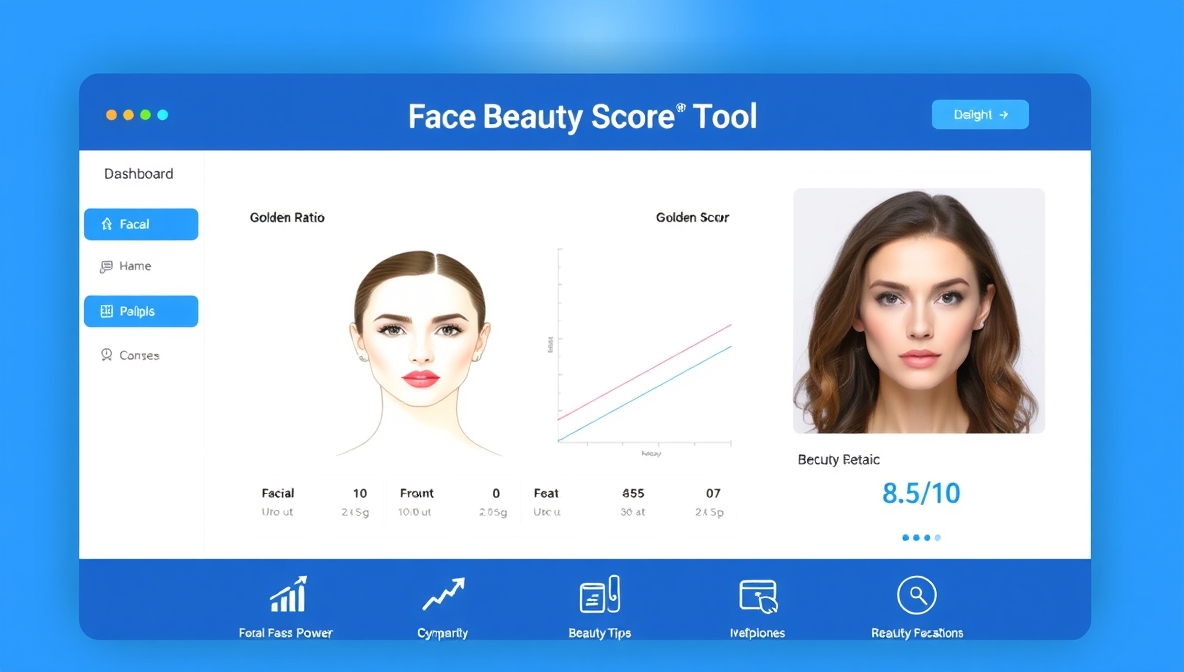This screenshot has width=1184, height=672.
Task: Click the Conses sidebar link
Action: point(138,355)
